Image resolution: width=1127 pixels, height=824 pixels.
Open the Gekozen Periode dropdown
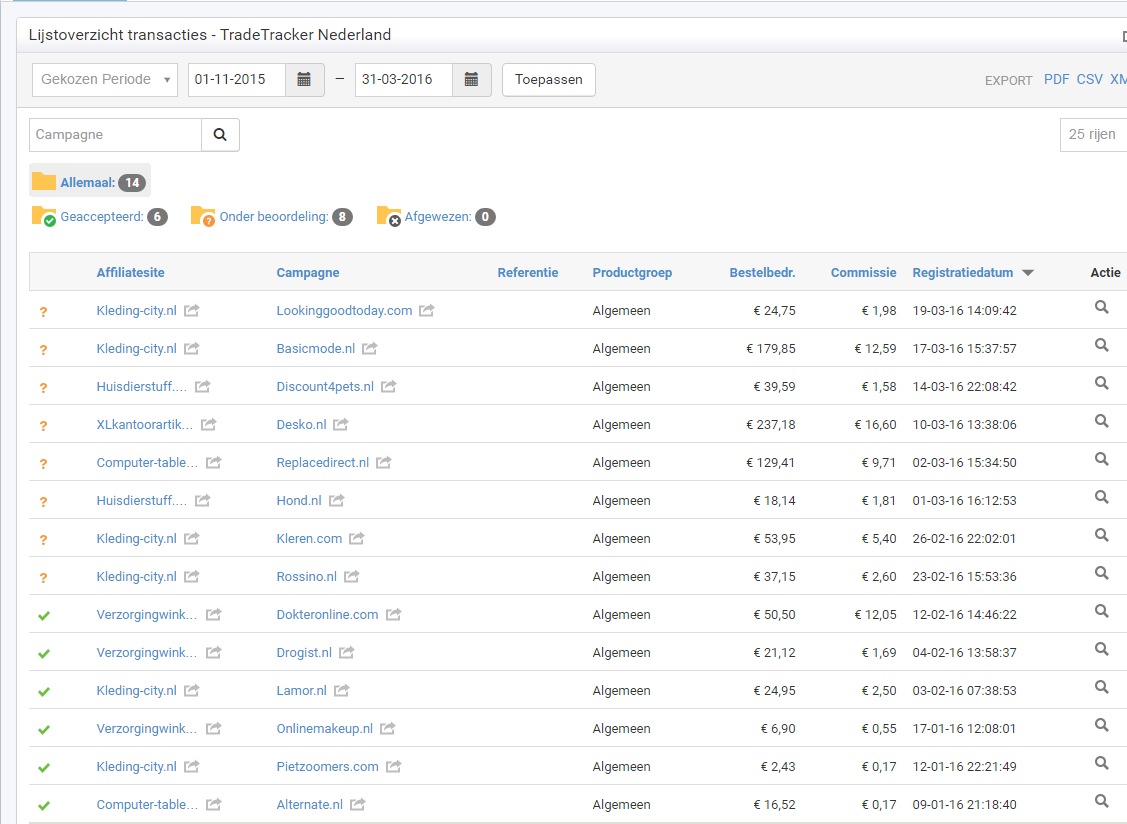pos(105,80)
